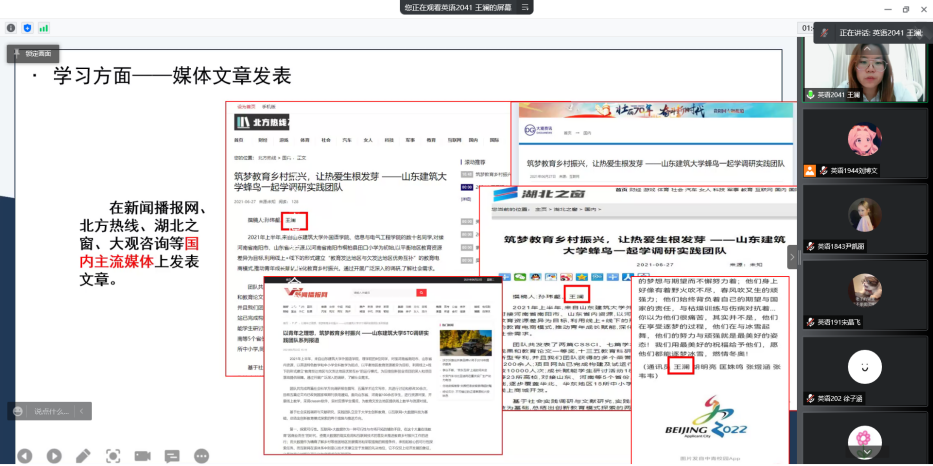This screenshot has width=933, height=466.
Task: Click the meeting timer beginning with 01:
Action: click(807, 27)
